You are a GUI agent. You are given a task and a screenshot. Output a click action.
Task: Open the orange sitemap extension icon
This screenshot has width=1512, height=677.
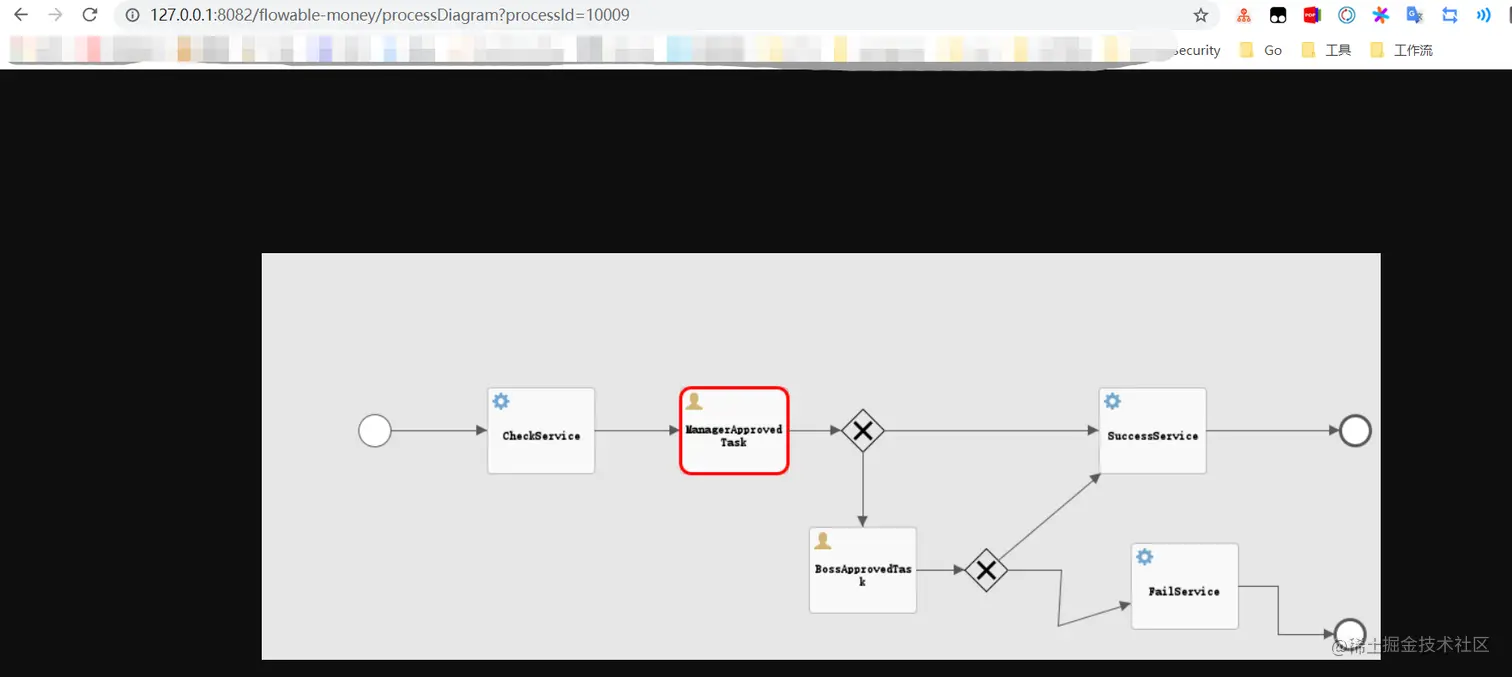1244,15
